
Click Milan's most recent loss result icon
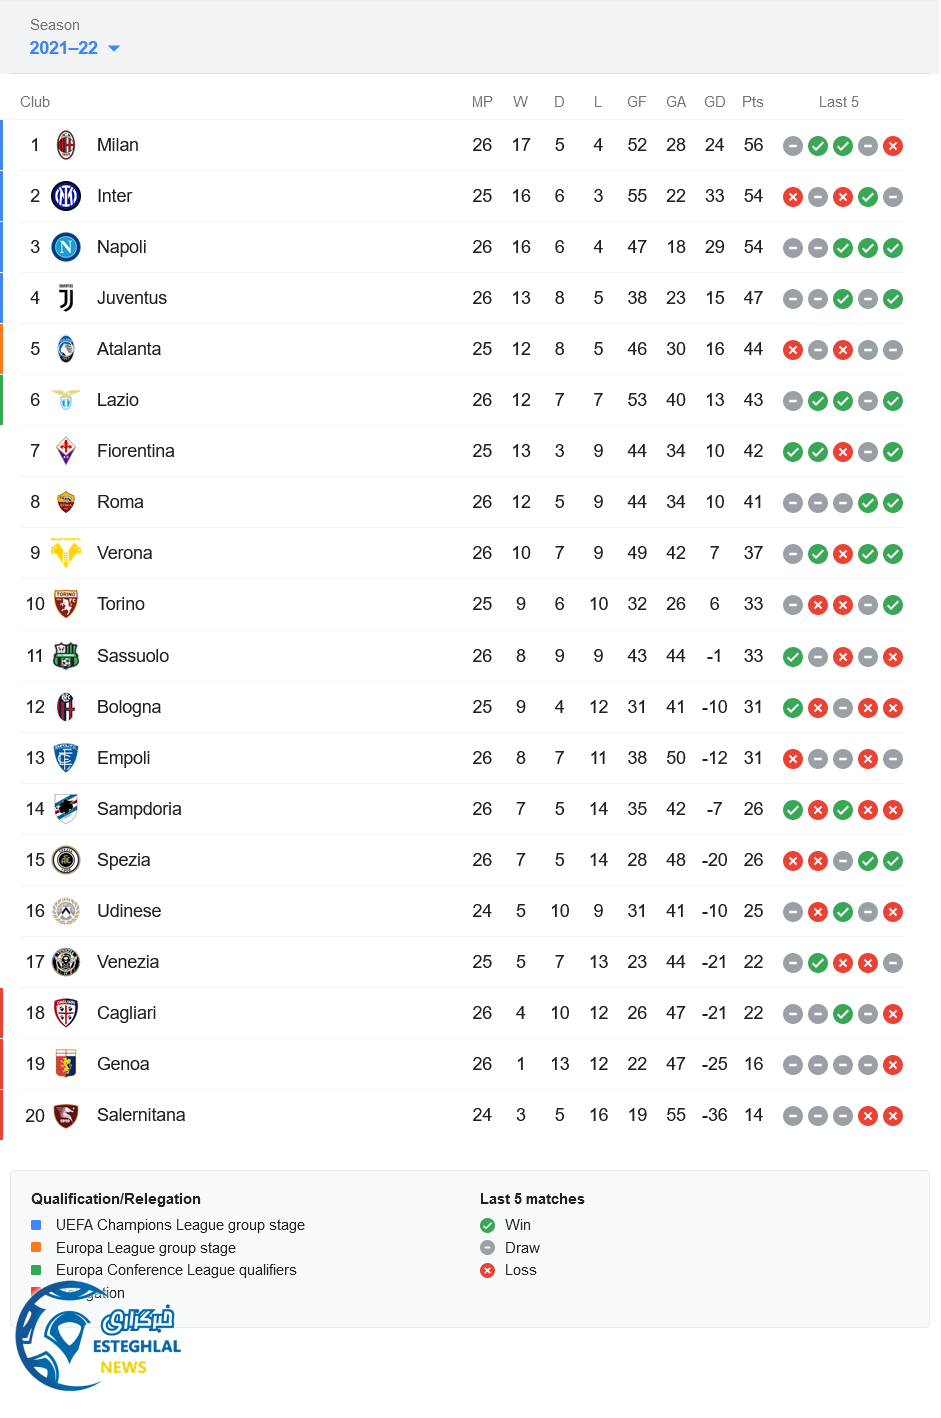coord(893,146)
